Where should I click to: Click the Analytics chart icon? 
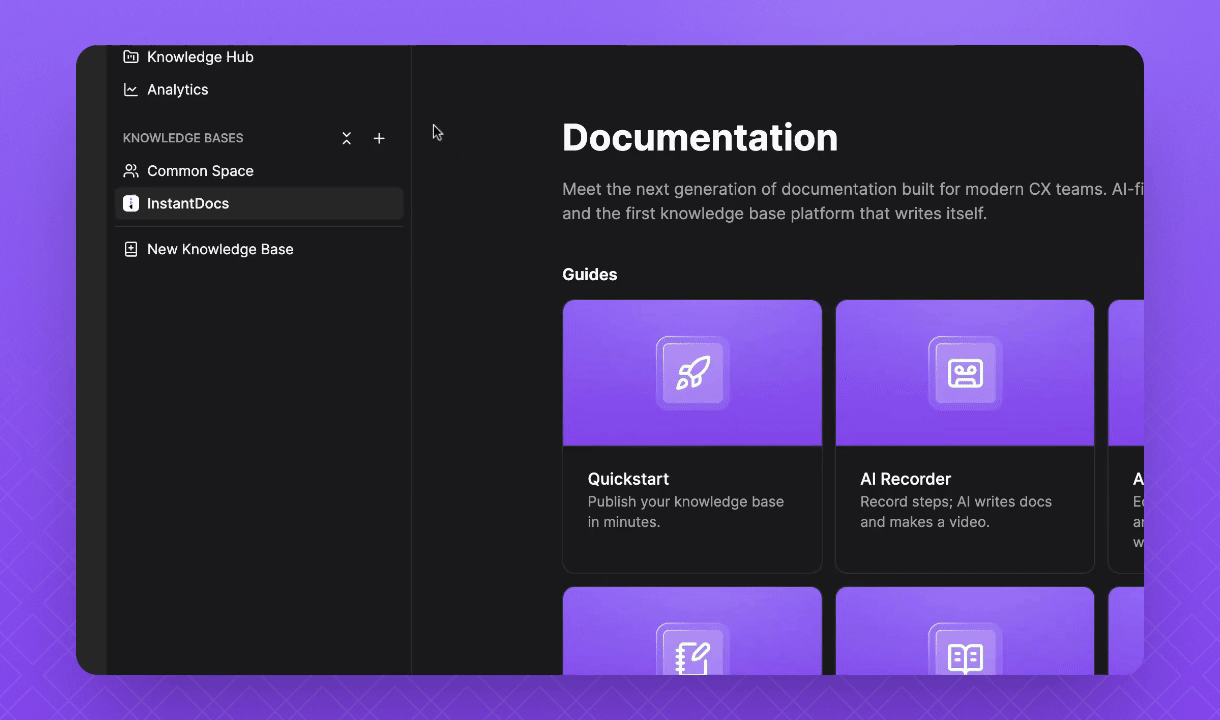[x=131, y=90]
